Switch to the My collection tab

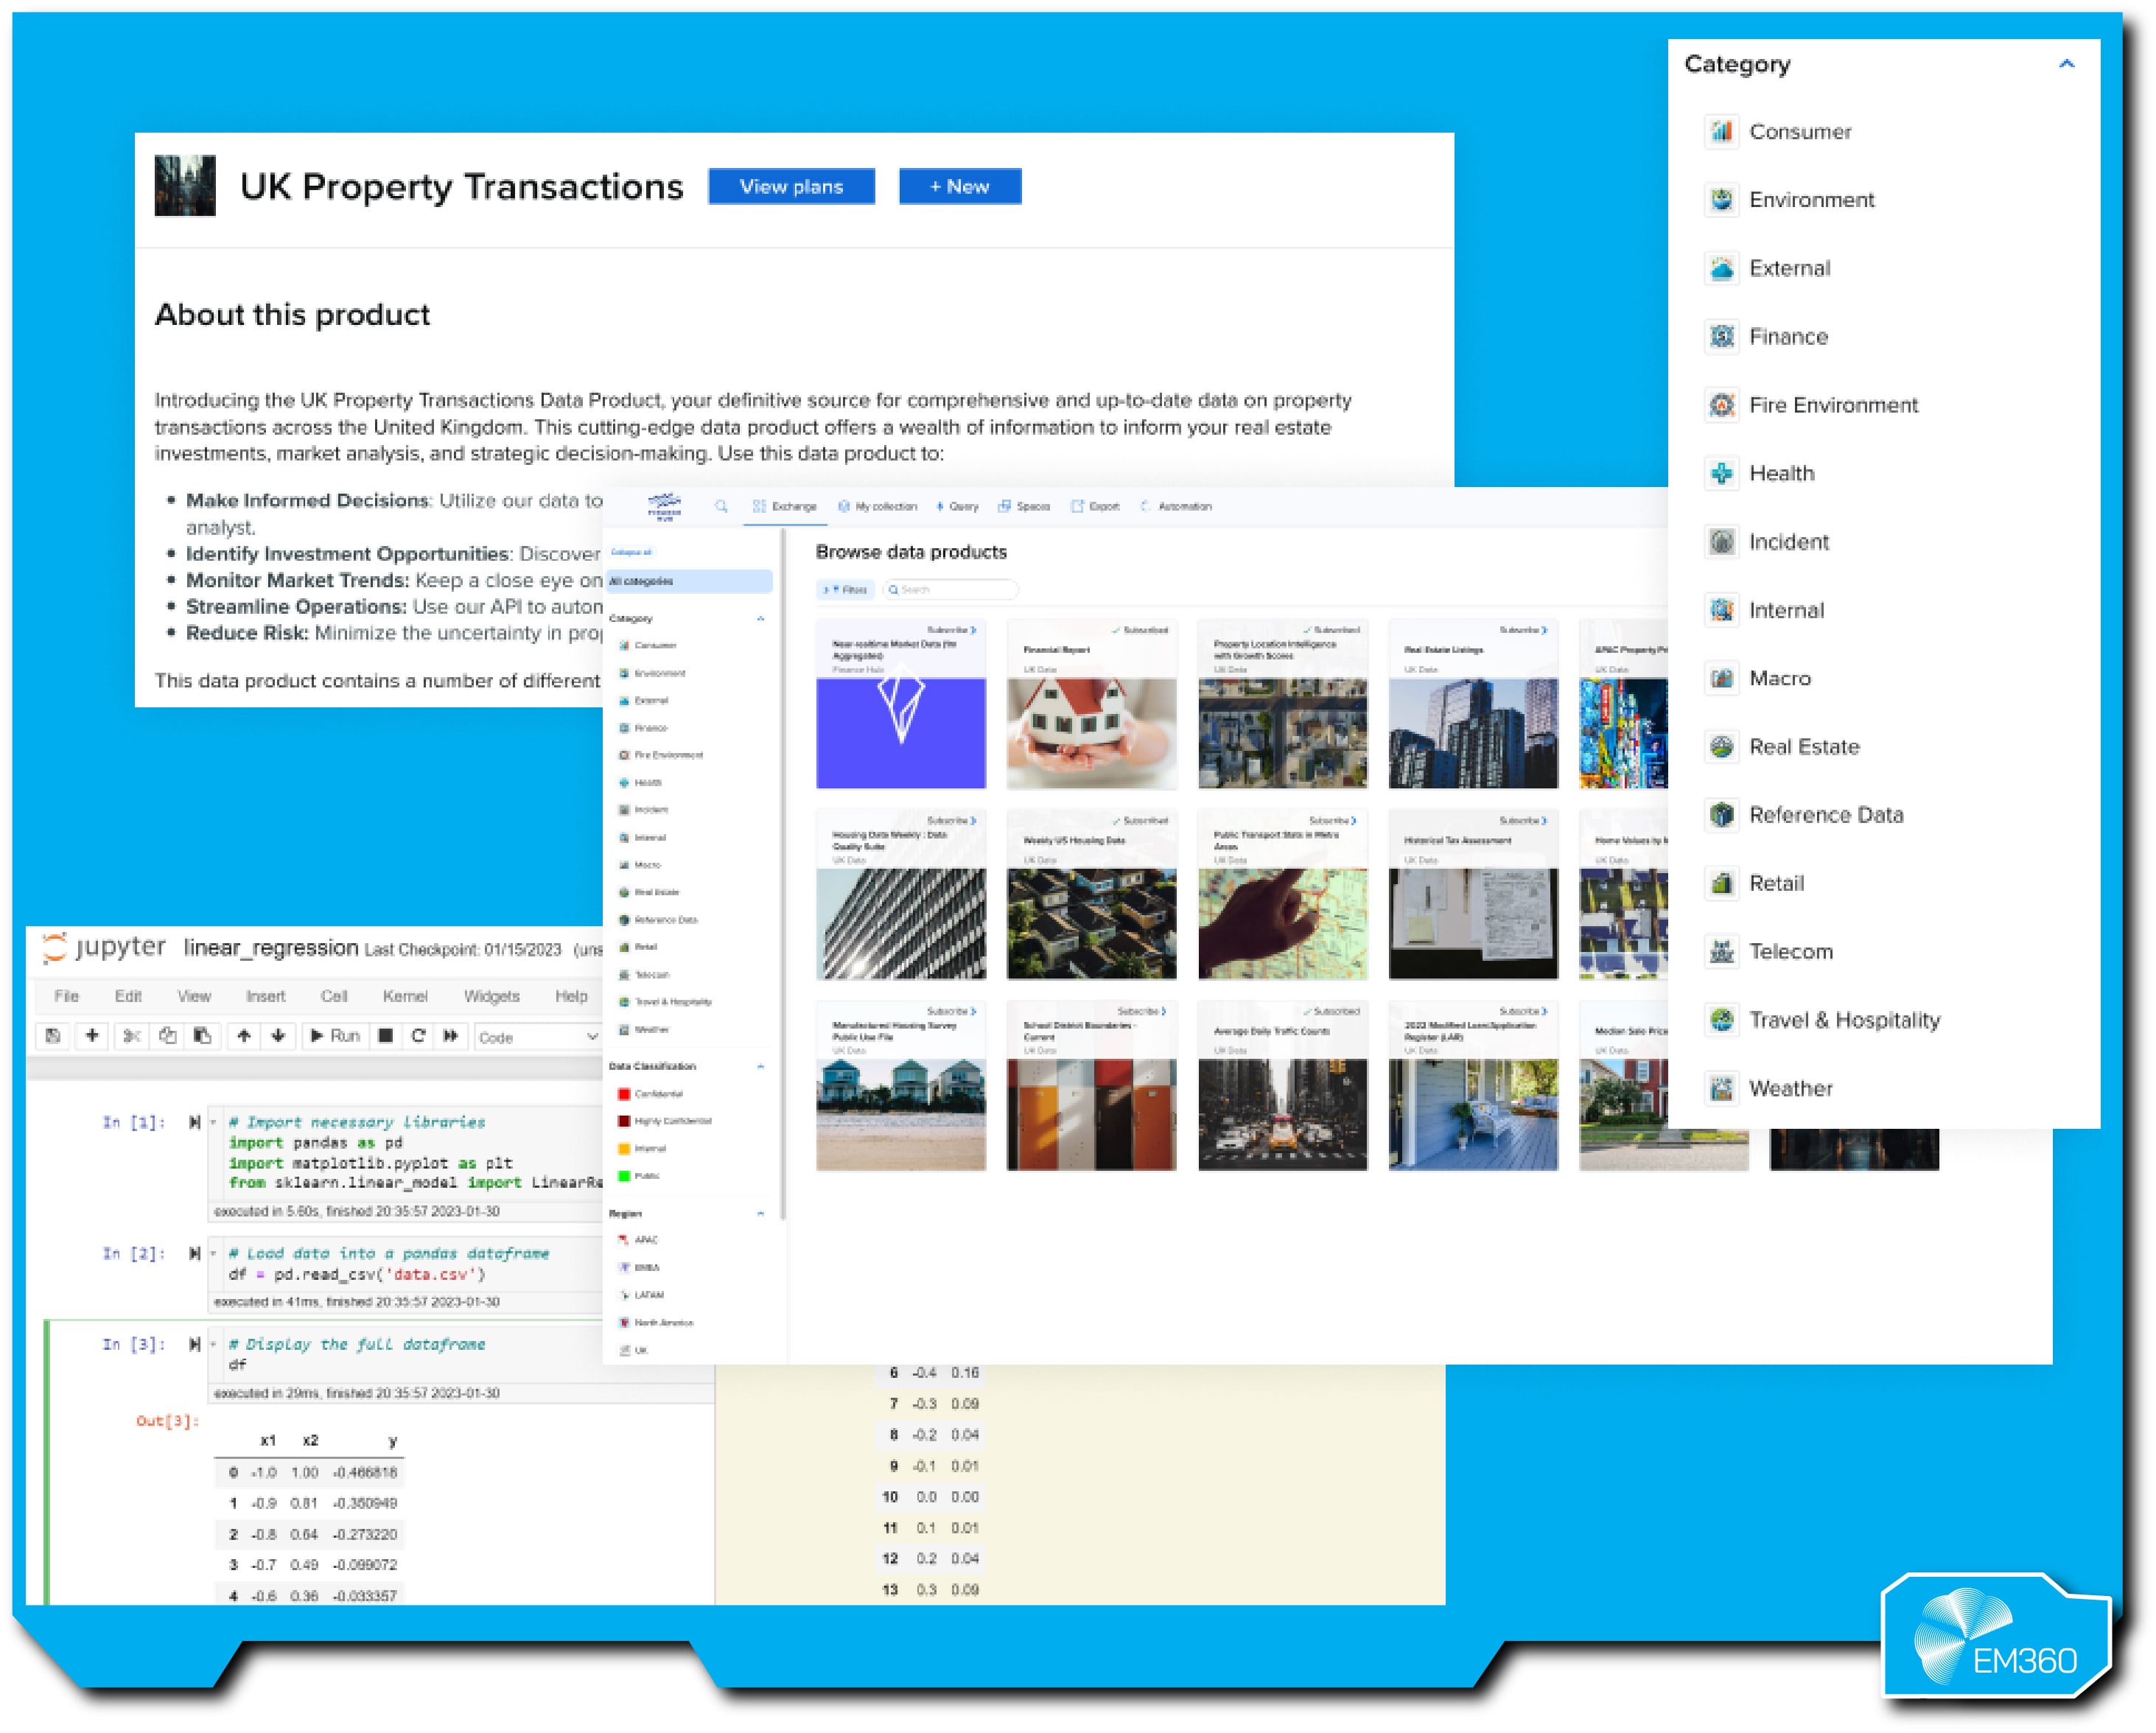point(877,506)
